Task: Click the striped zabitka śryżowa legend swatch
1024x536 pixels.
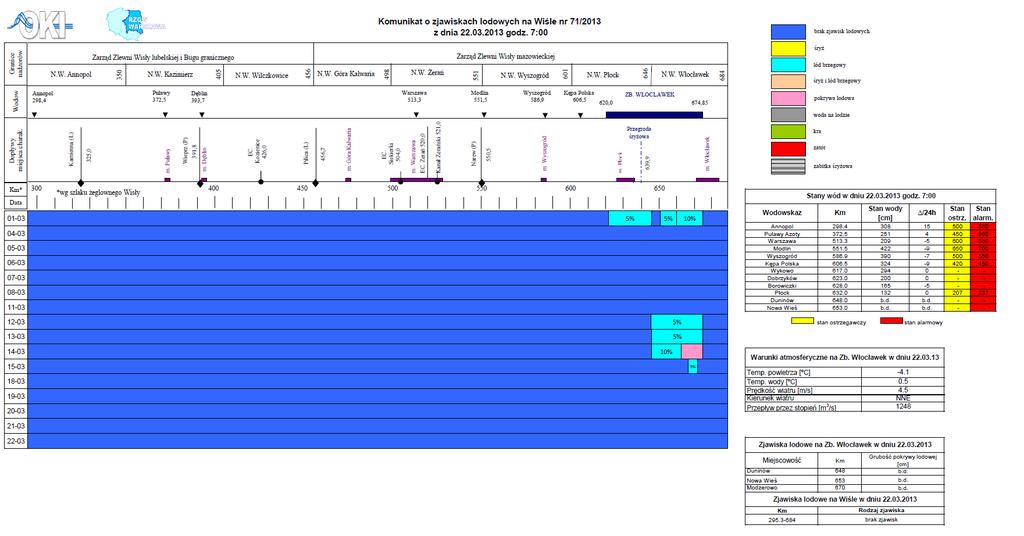Action: [x=788, y=166]
